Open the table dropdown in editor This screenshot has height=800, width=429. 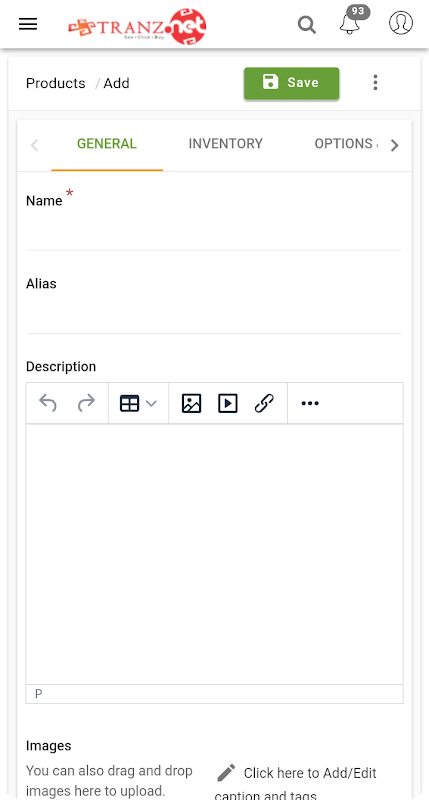point(138,403)
